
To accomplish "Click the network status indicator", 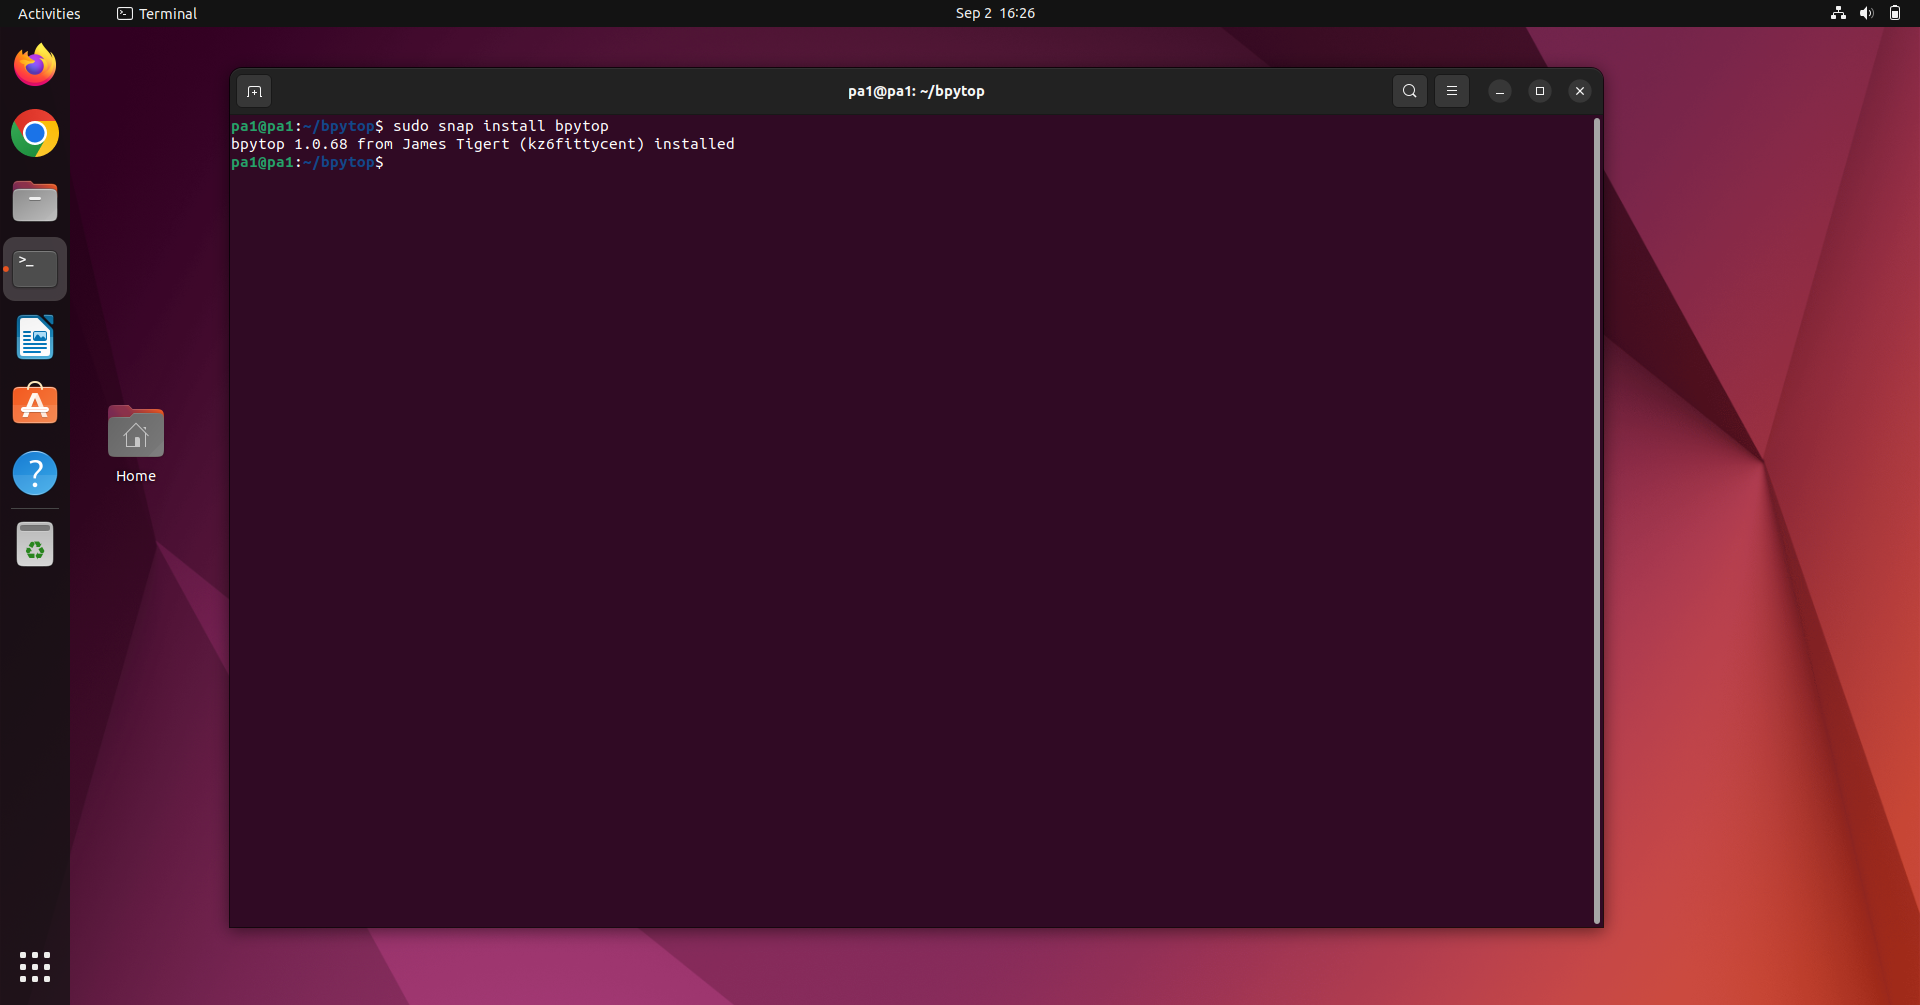I will [1838, 13].
